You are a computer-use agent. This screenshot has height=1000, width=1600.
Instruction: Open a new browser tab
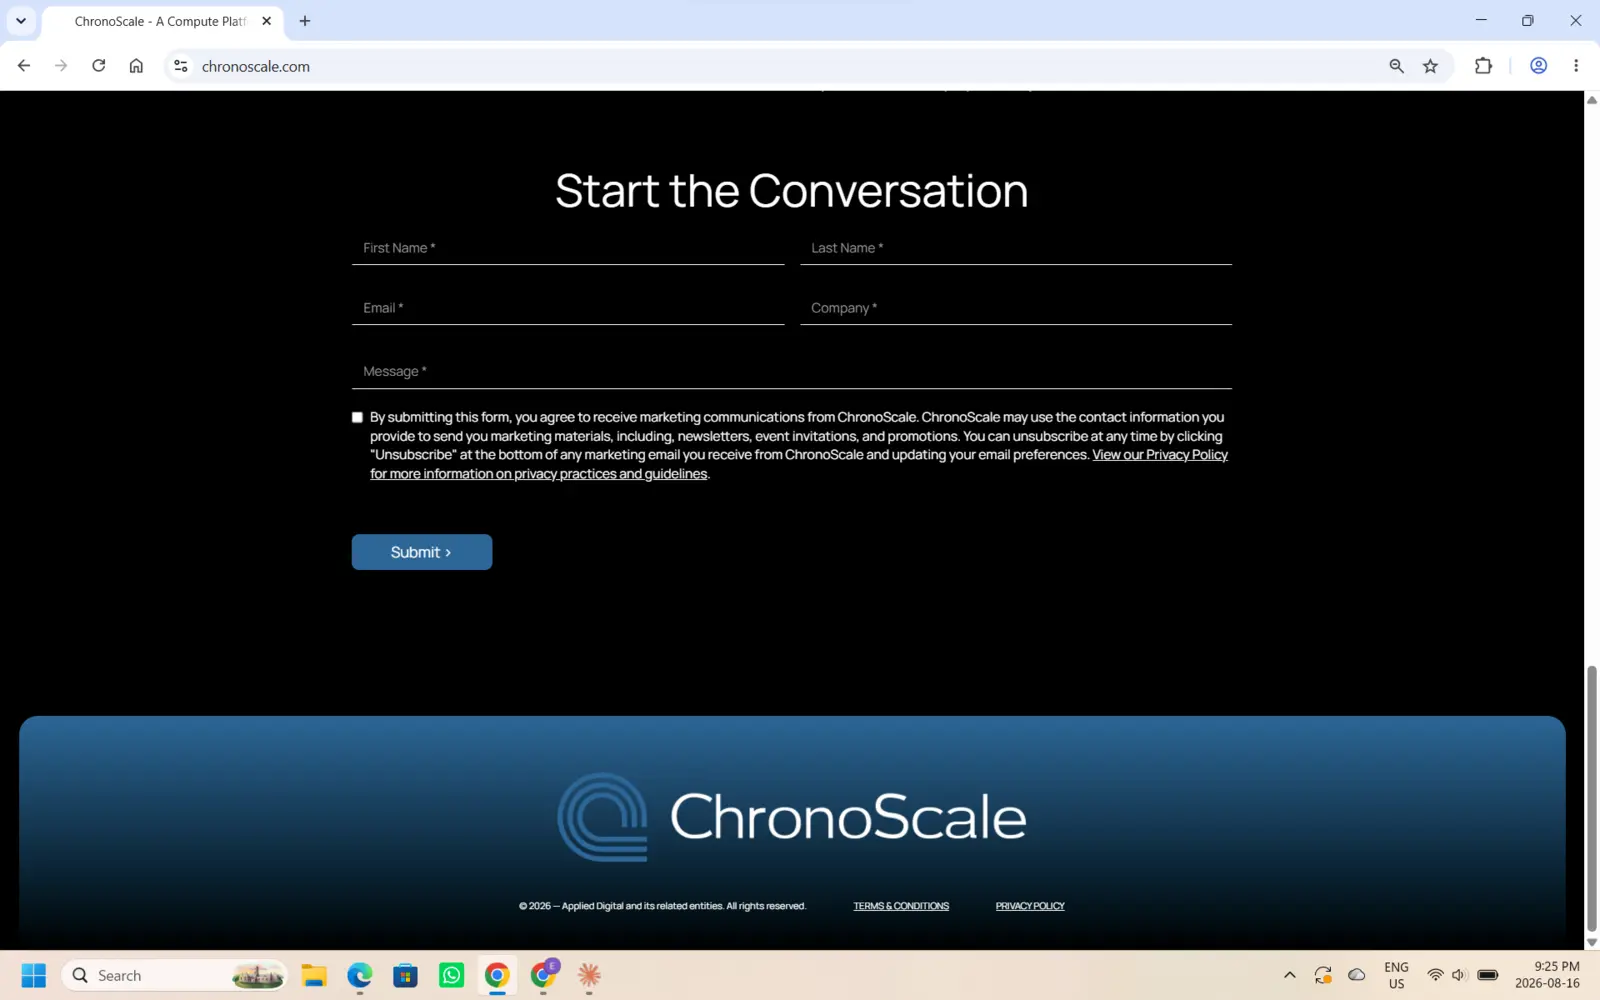tap(305, 21)
